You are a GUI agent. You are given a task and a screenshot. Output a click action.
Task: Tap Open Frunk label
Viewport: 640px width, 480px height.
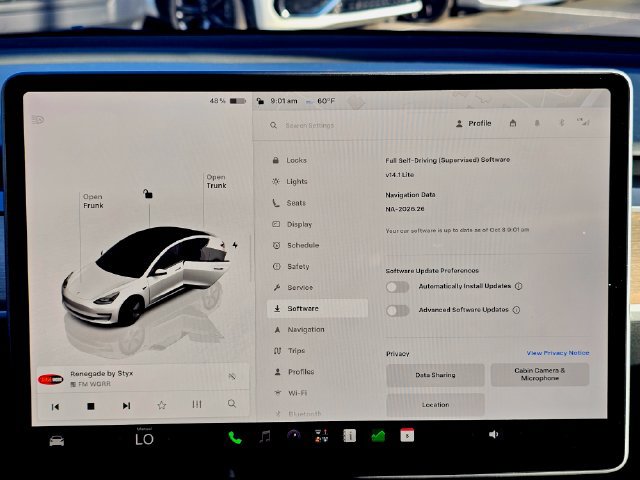pyautogui.click(x=93, y=201)
